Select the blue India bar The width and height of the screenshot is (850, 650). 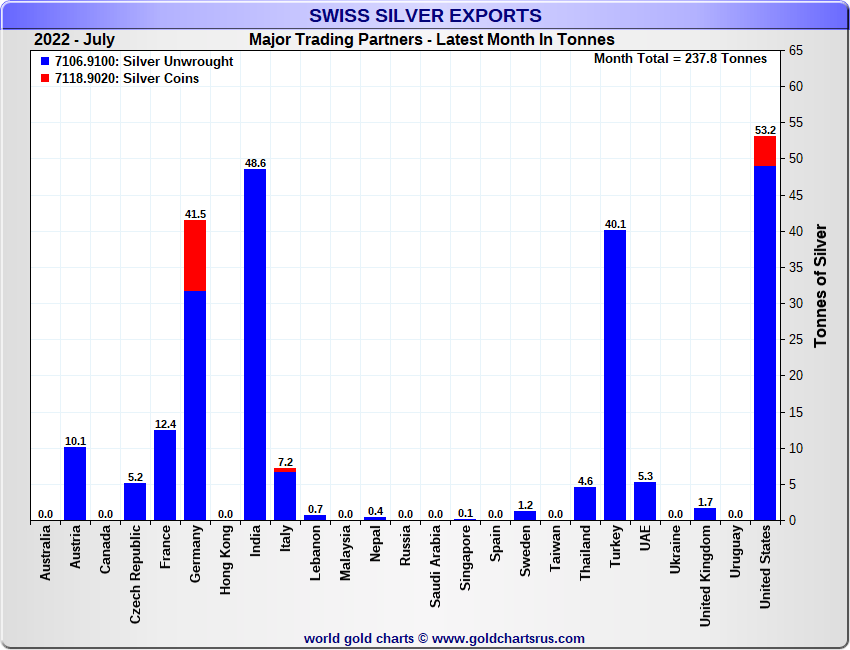(255, 345)
